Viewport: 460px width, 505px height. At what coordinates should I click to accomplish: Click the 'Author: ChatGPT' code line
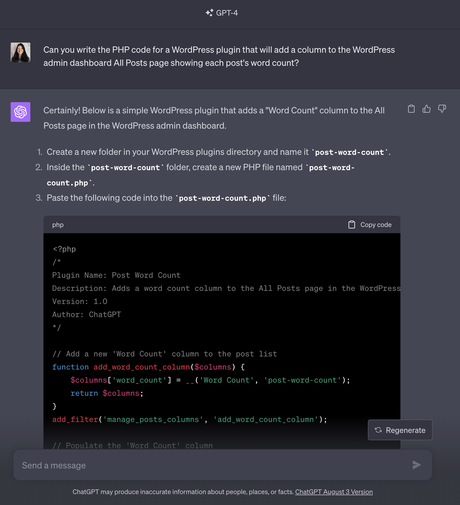86,314
